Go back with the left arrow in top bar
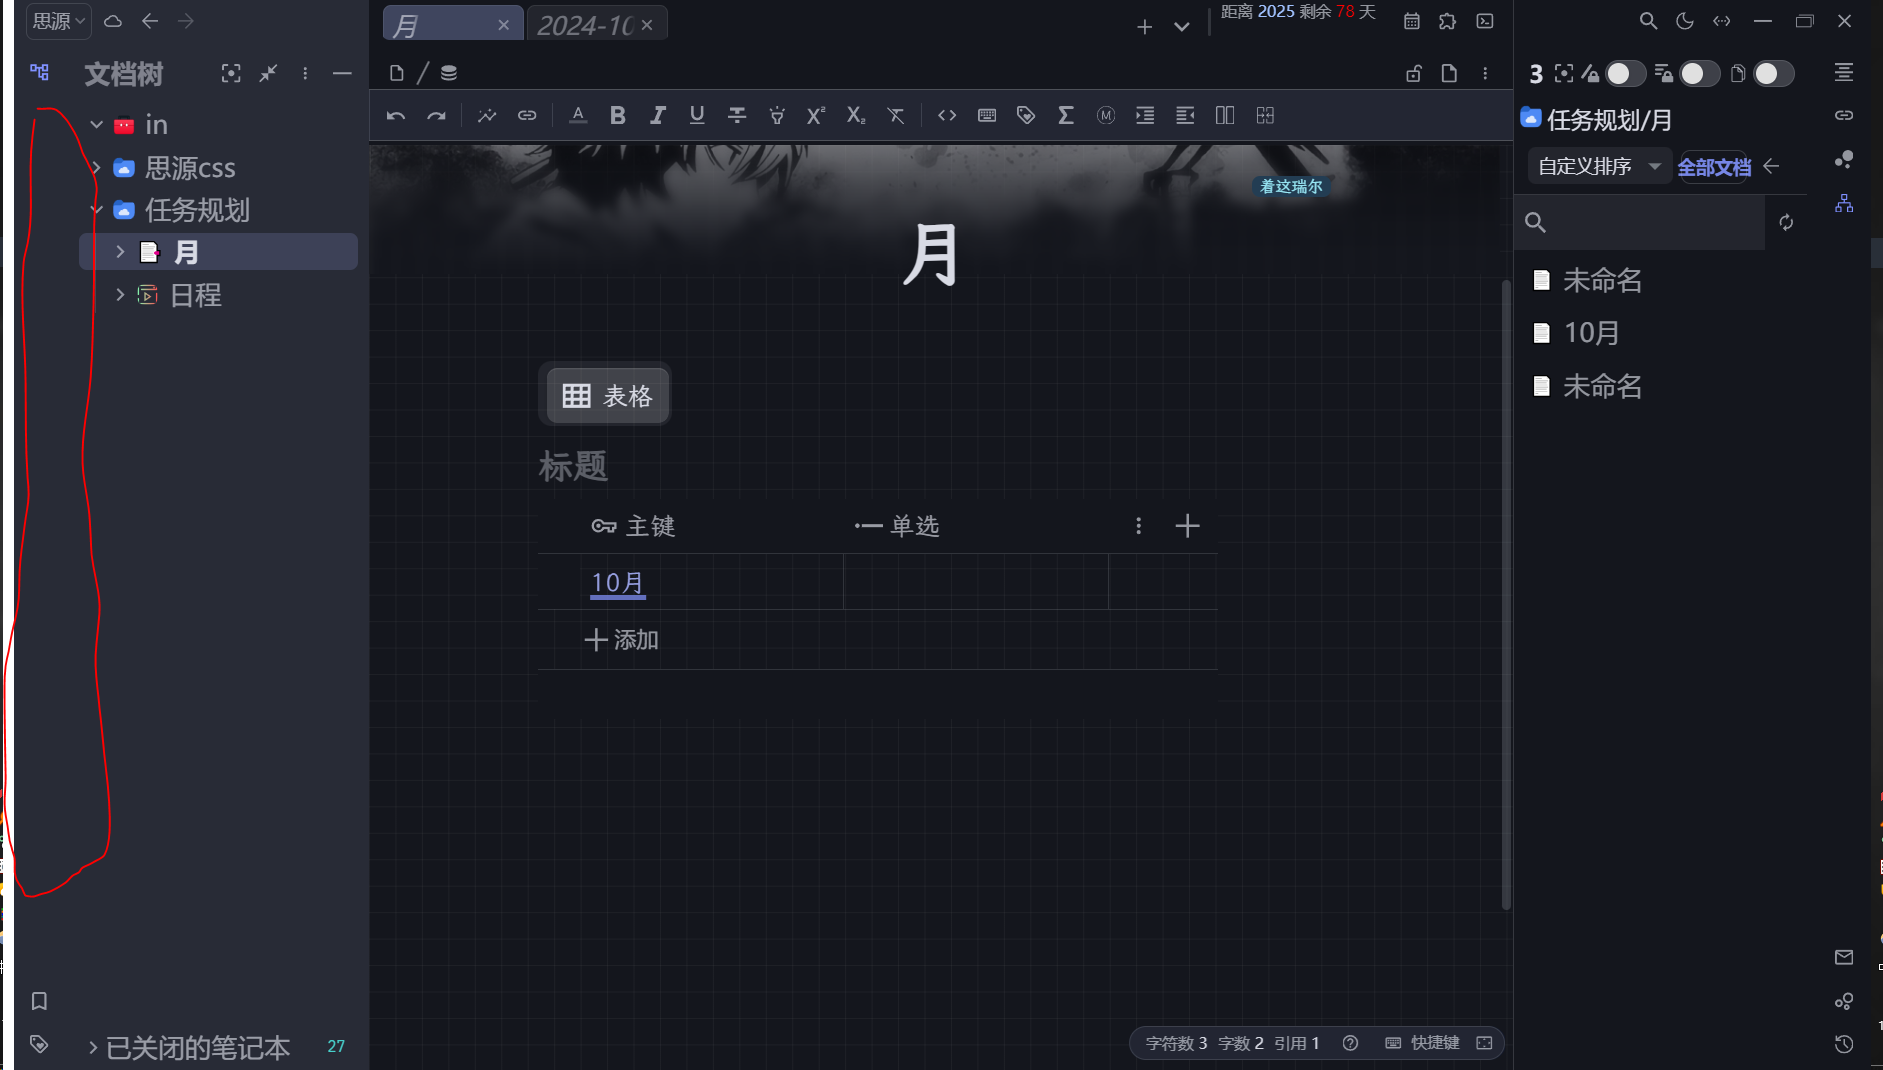Screen dimensions: 1883x1070 (150, 21)
